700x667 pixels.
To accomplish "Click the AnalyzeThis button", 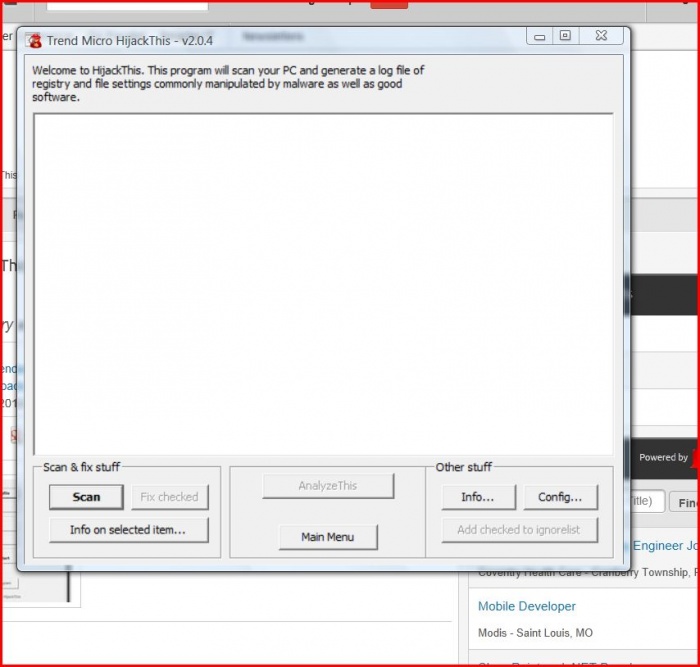I will 328,486.
